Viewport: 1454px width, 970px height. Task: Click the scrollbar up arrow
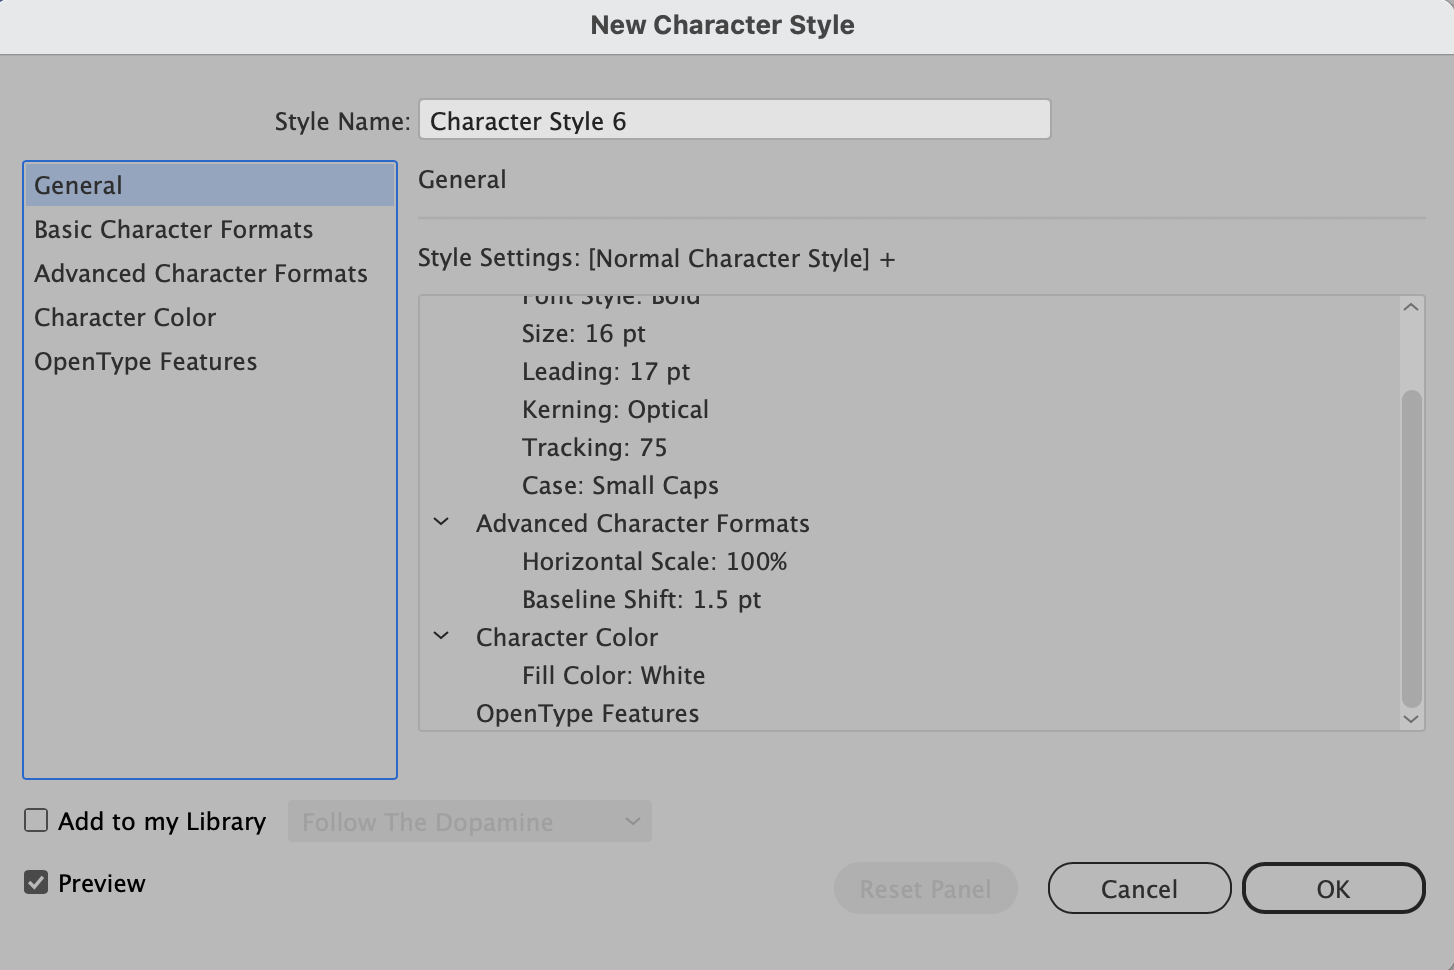pos(1410,305)
